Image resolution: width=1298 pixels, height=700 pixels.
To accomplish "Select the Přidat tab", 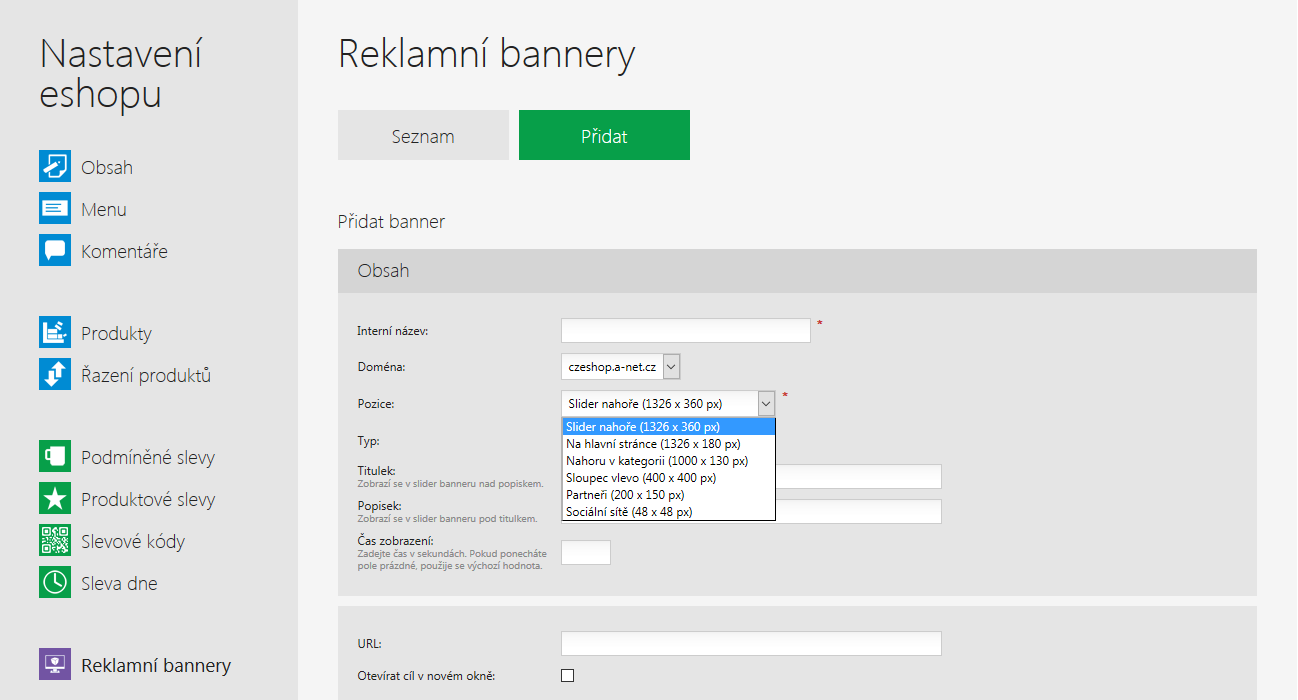I will pyautogui.click(x=604, y=135).
